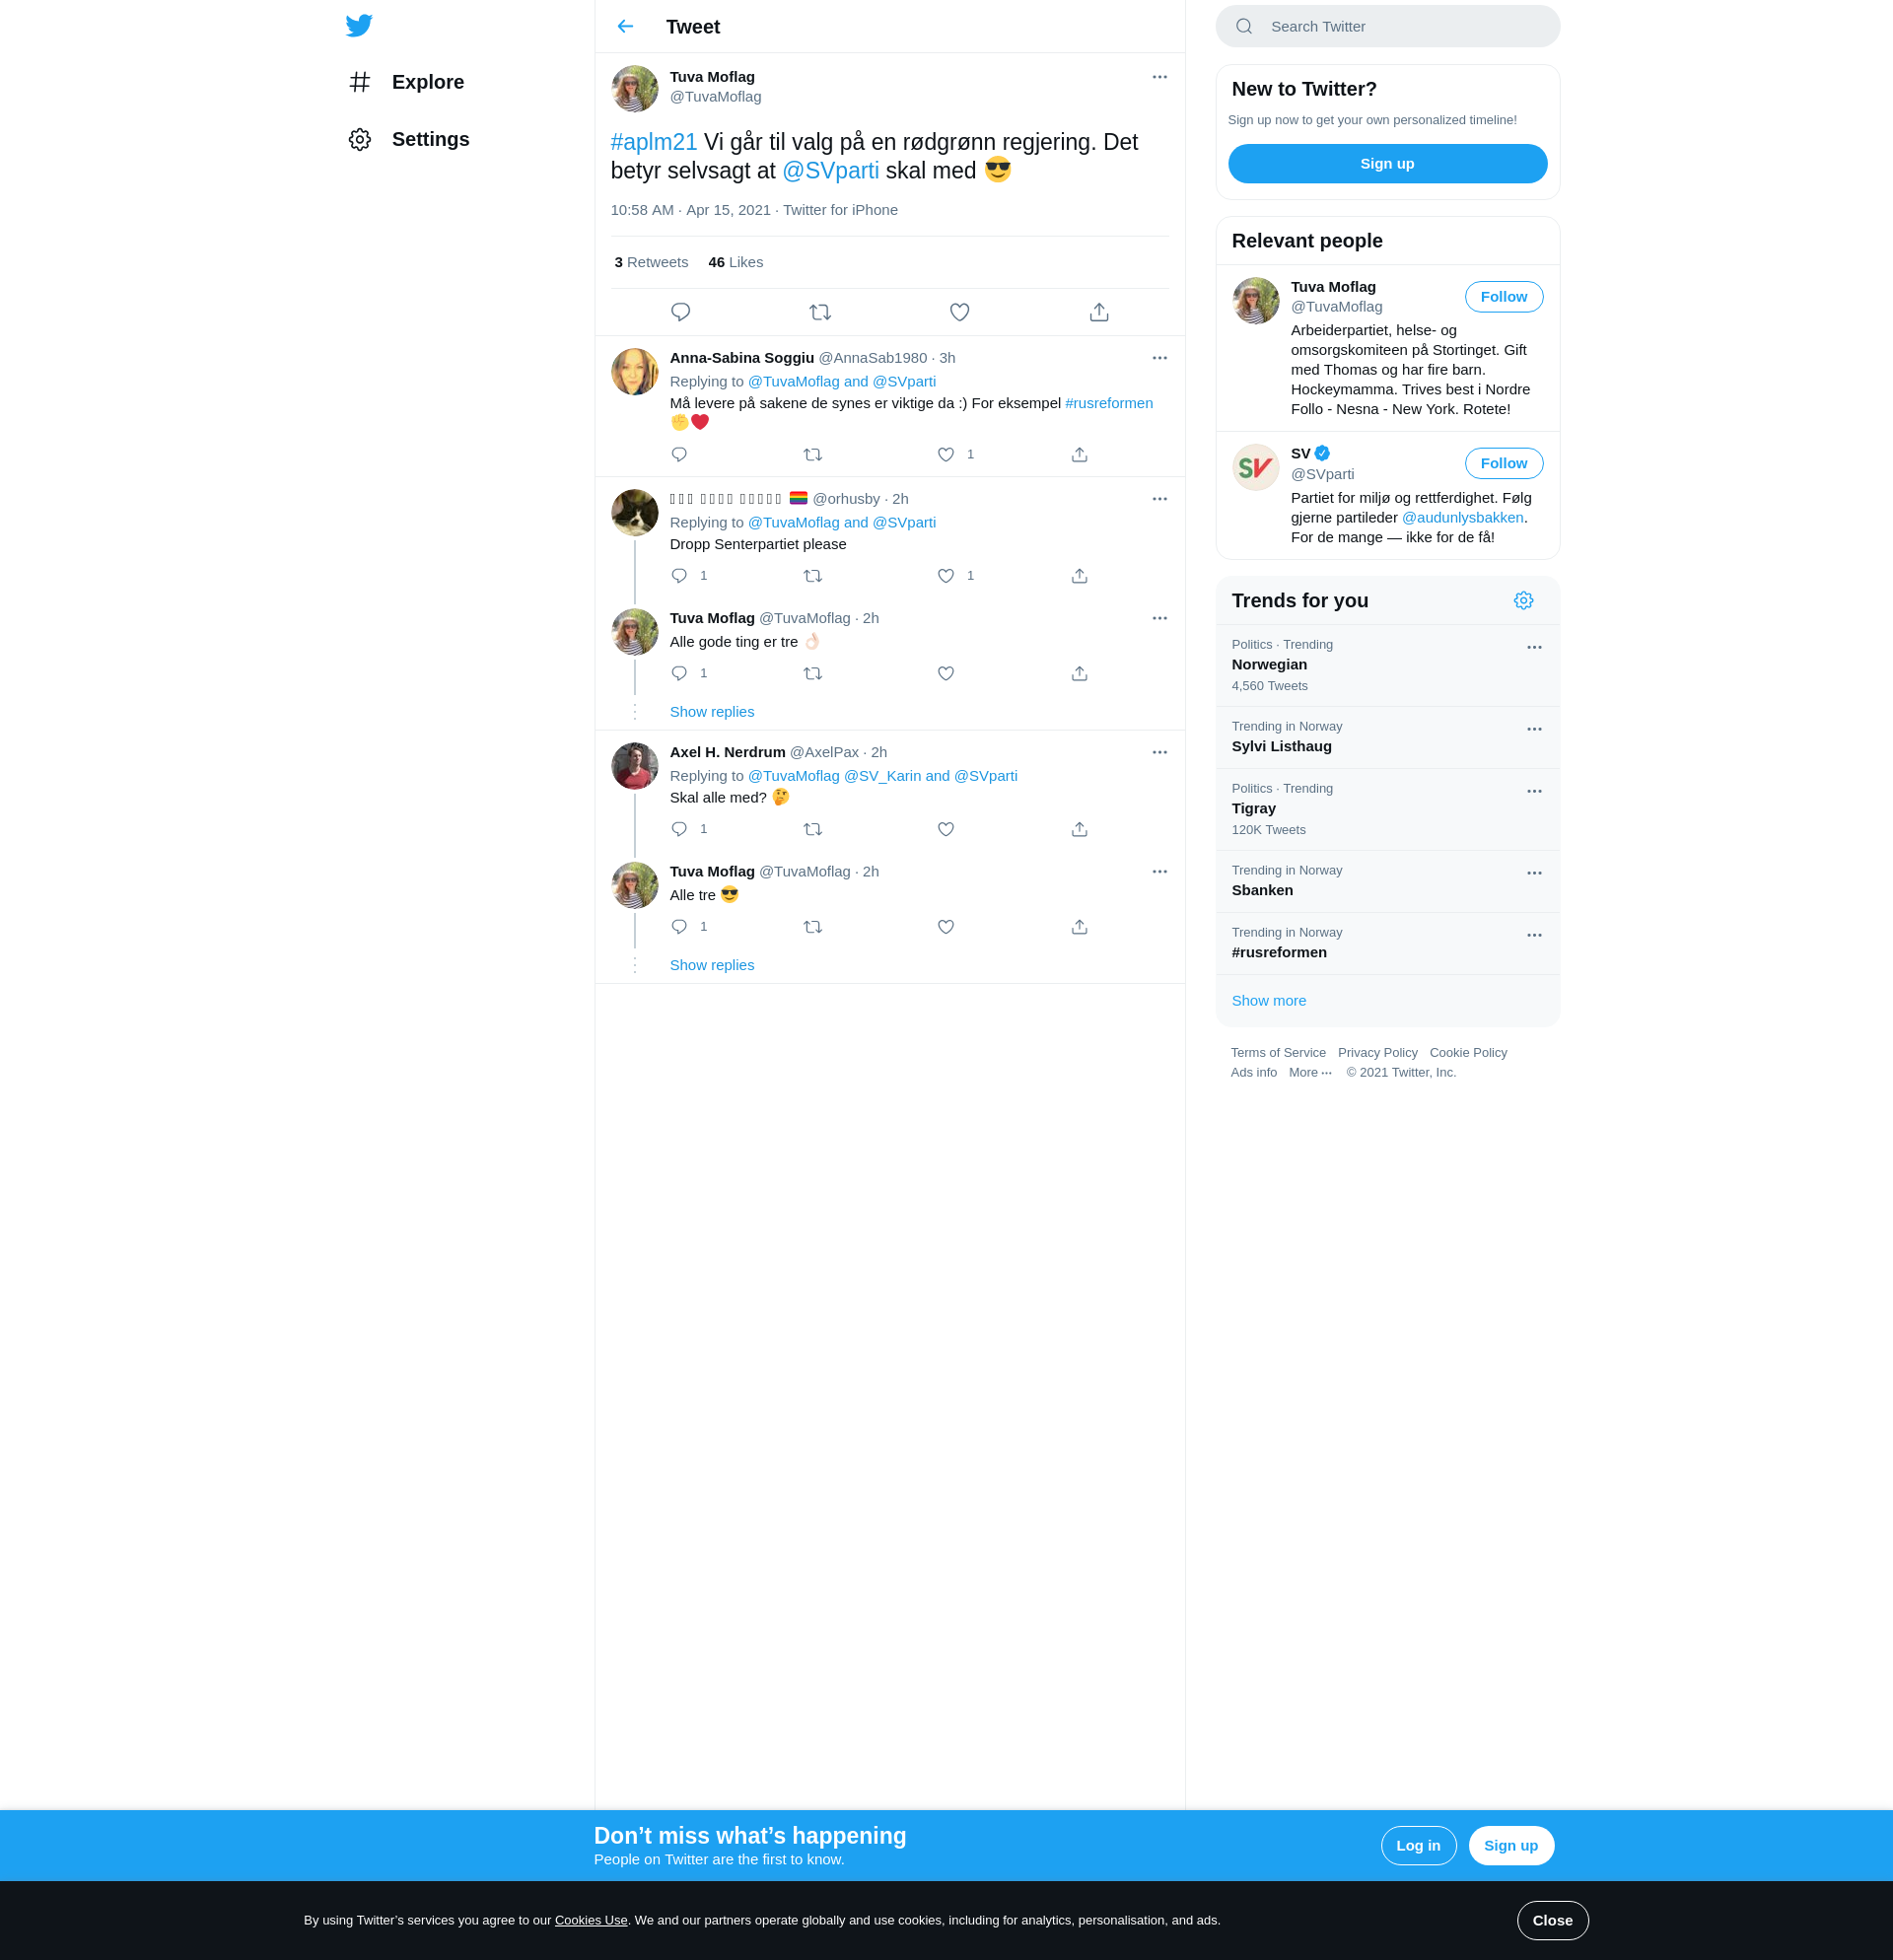
Task: Open Axel H. Nerdrum's profile picture
Action: [x=634, y=766]
